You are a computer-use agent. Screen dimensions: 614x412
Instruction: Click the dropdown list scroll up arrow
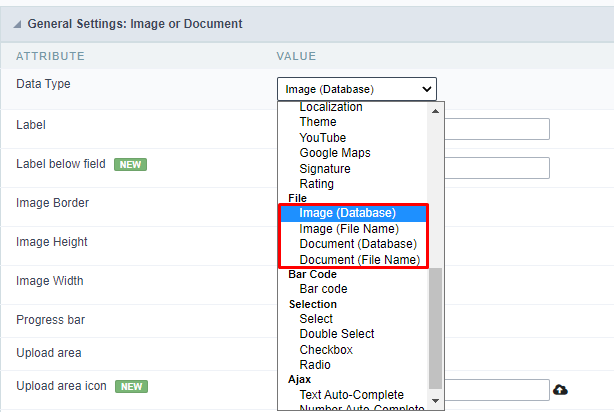click(435, 111)
